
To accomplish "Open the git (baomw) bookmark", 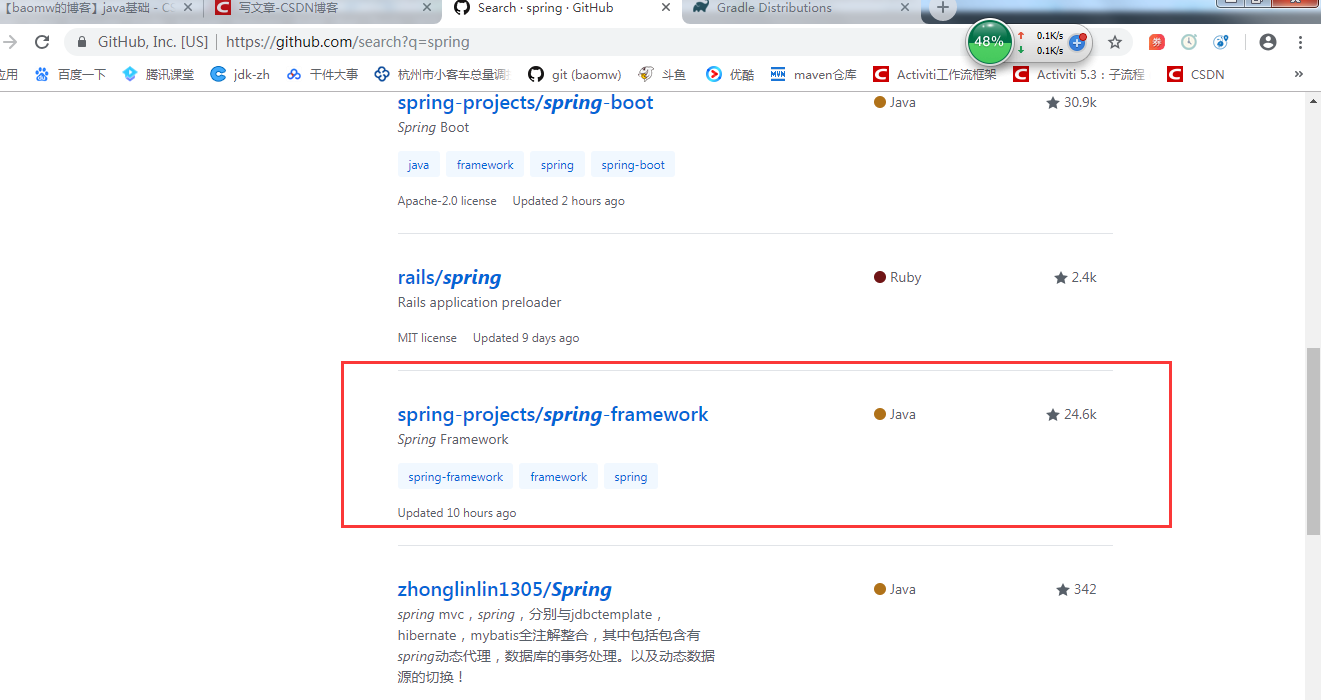I will click(x=574, y=74).
